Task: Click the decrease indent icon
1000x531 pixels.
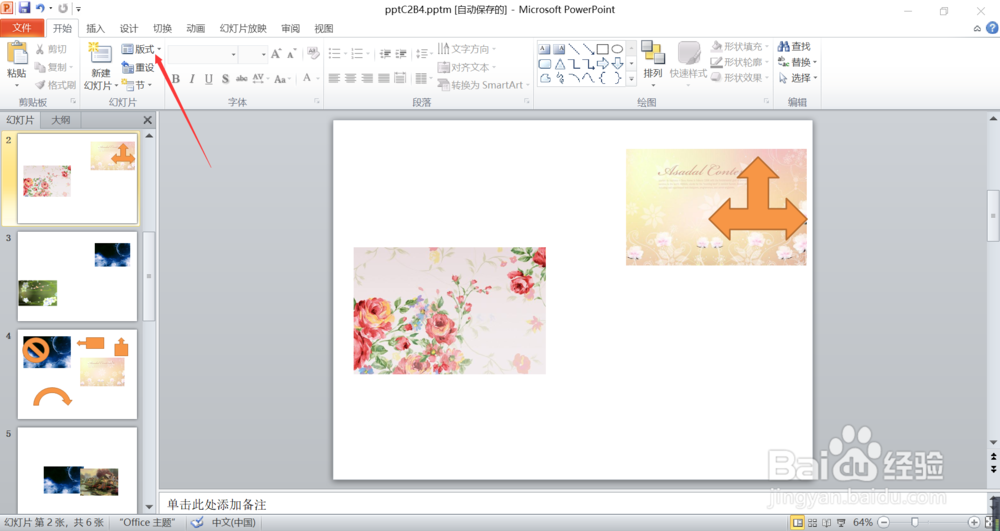Action: (385, 54)
